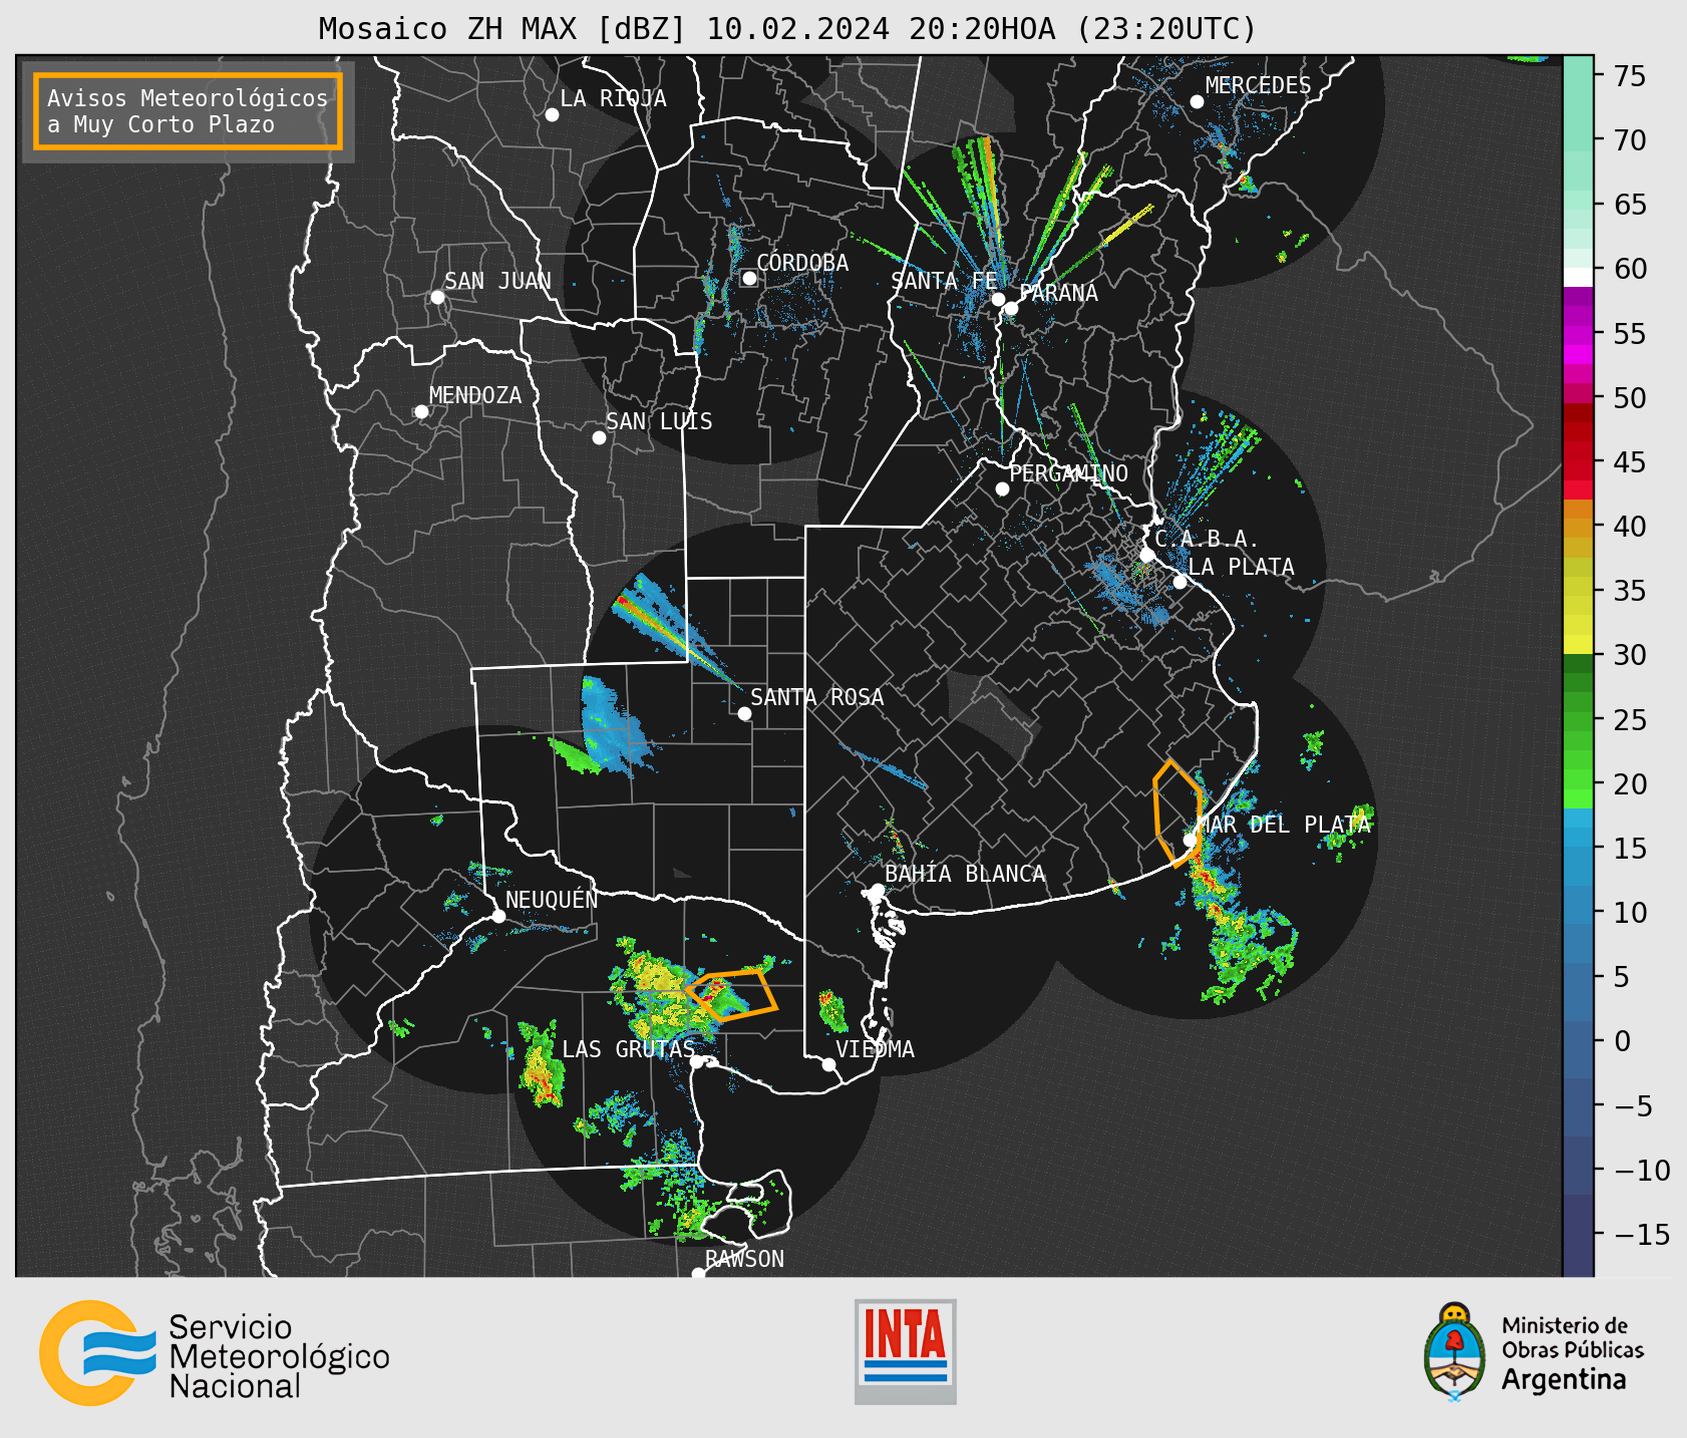
Task: Click the Viedma city marker dot
Action: point(829,1065)
